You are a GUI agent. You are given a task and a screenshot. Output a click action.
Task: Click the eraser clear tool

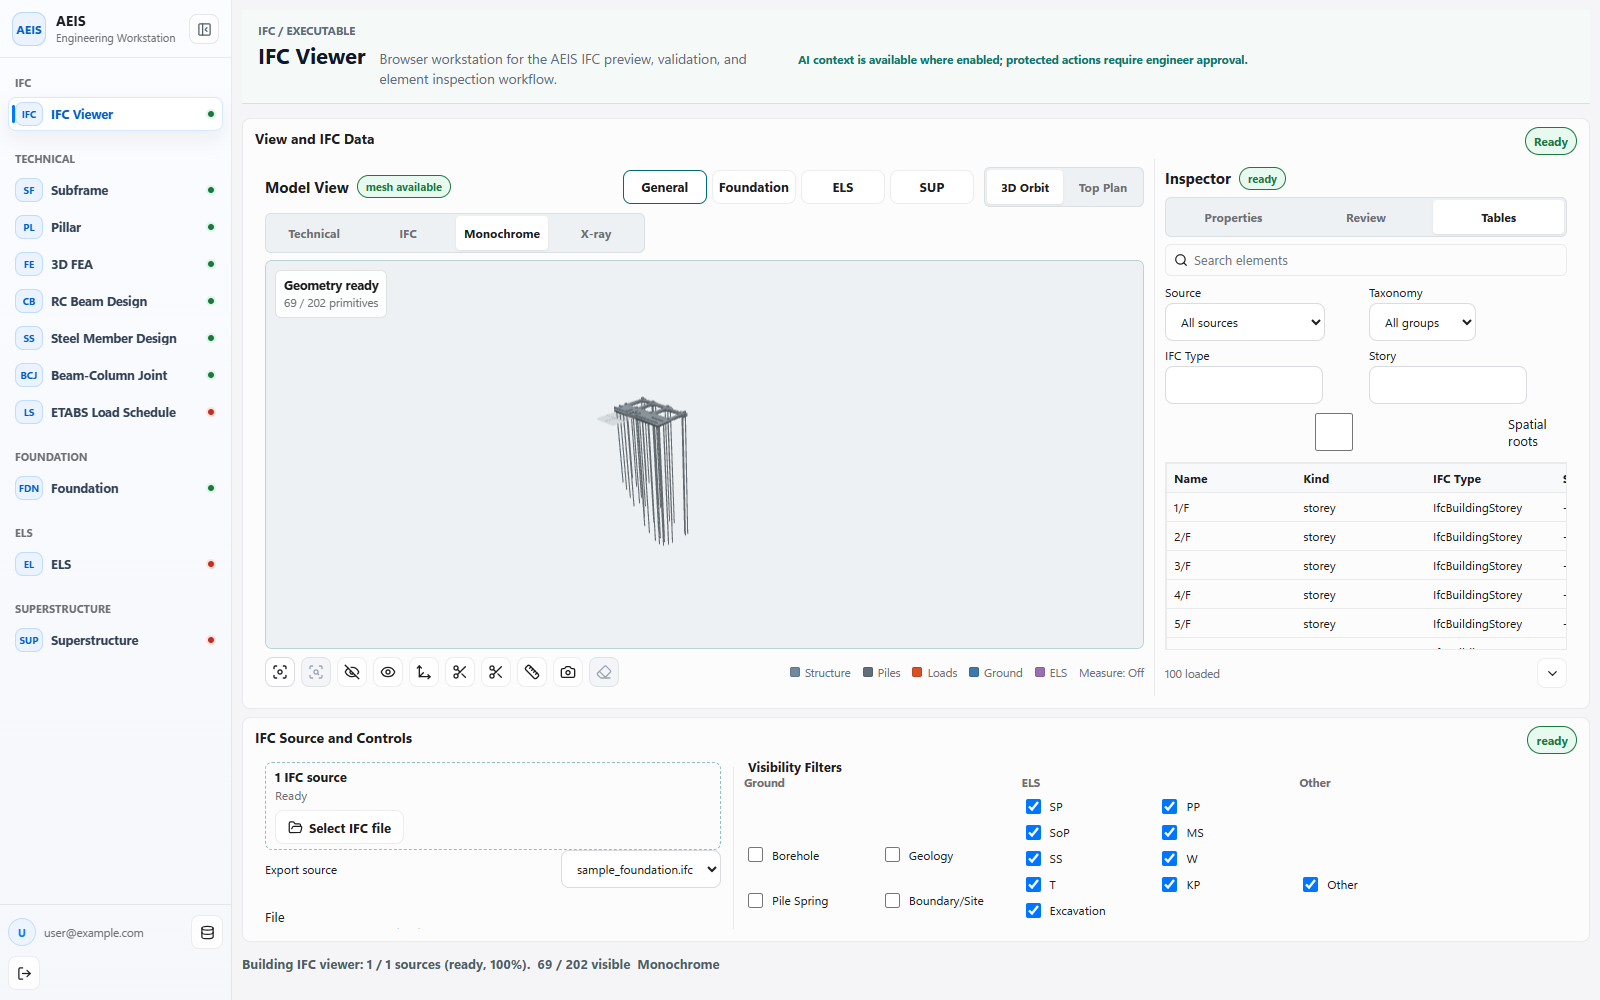(604, 672)
